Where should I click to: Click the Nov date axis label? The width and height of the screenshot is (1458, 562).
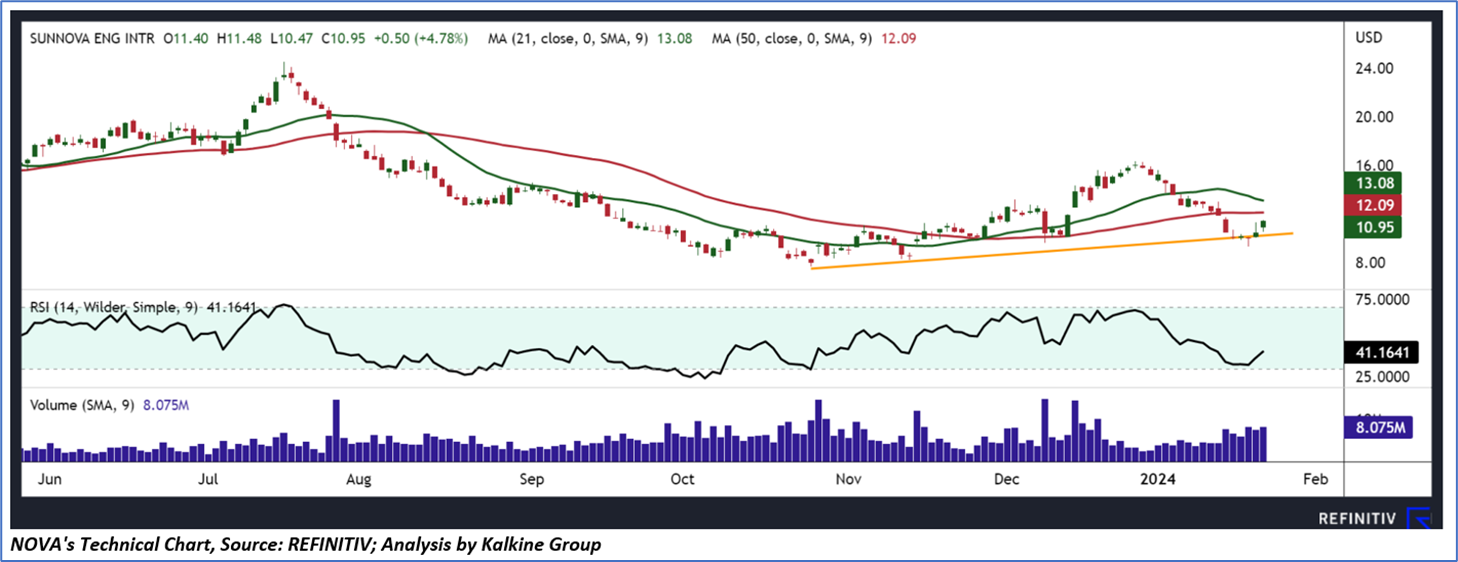pyautogui.click(x=848, y=479)
